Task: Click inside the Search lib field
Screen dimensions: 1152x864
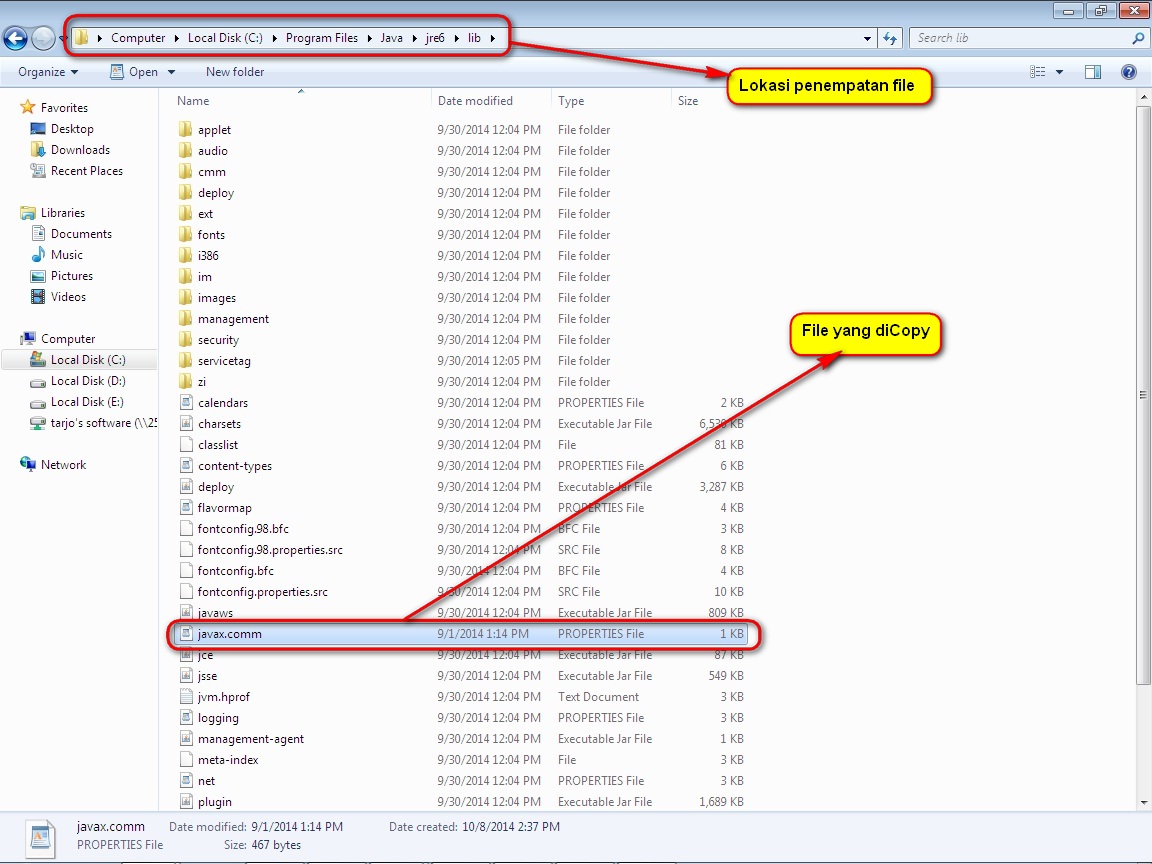Action: (1021, 38)
